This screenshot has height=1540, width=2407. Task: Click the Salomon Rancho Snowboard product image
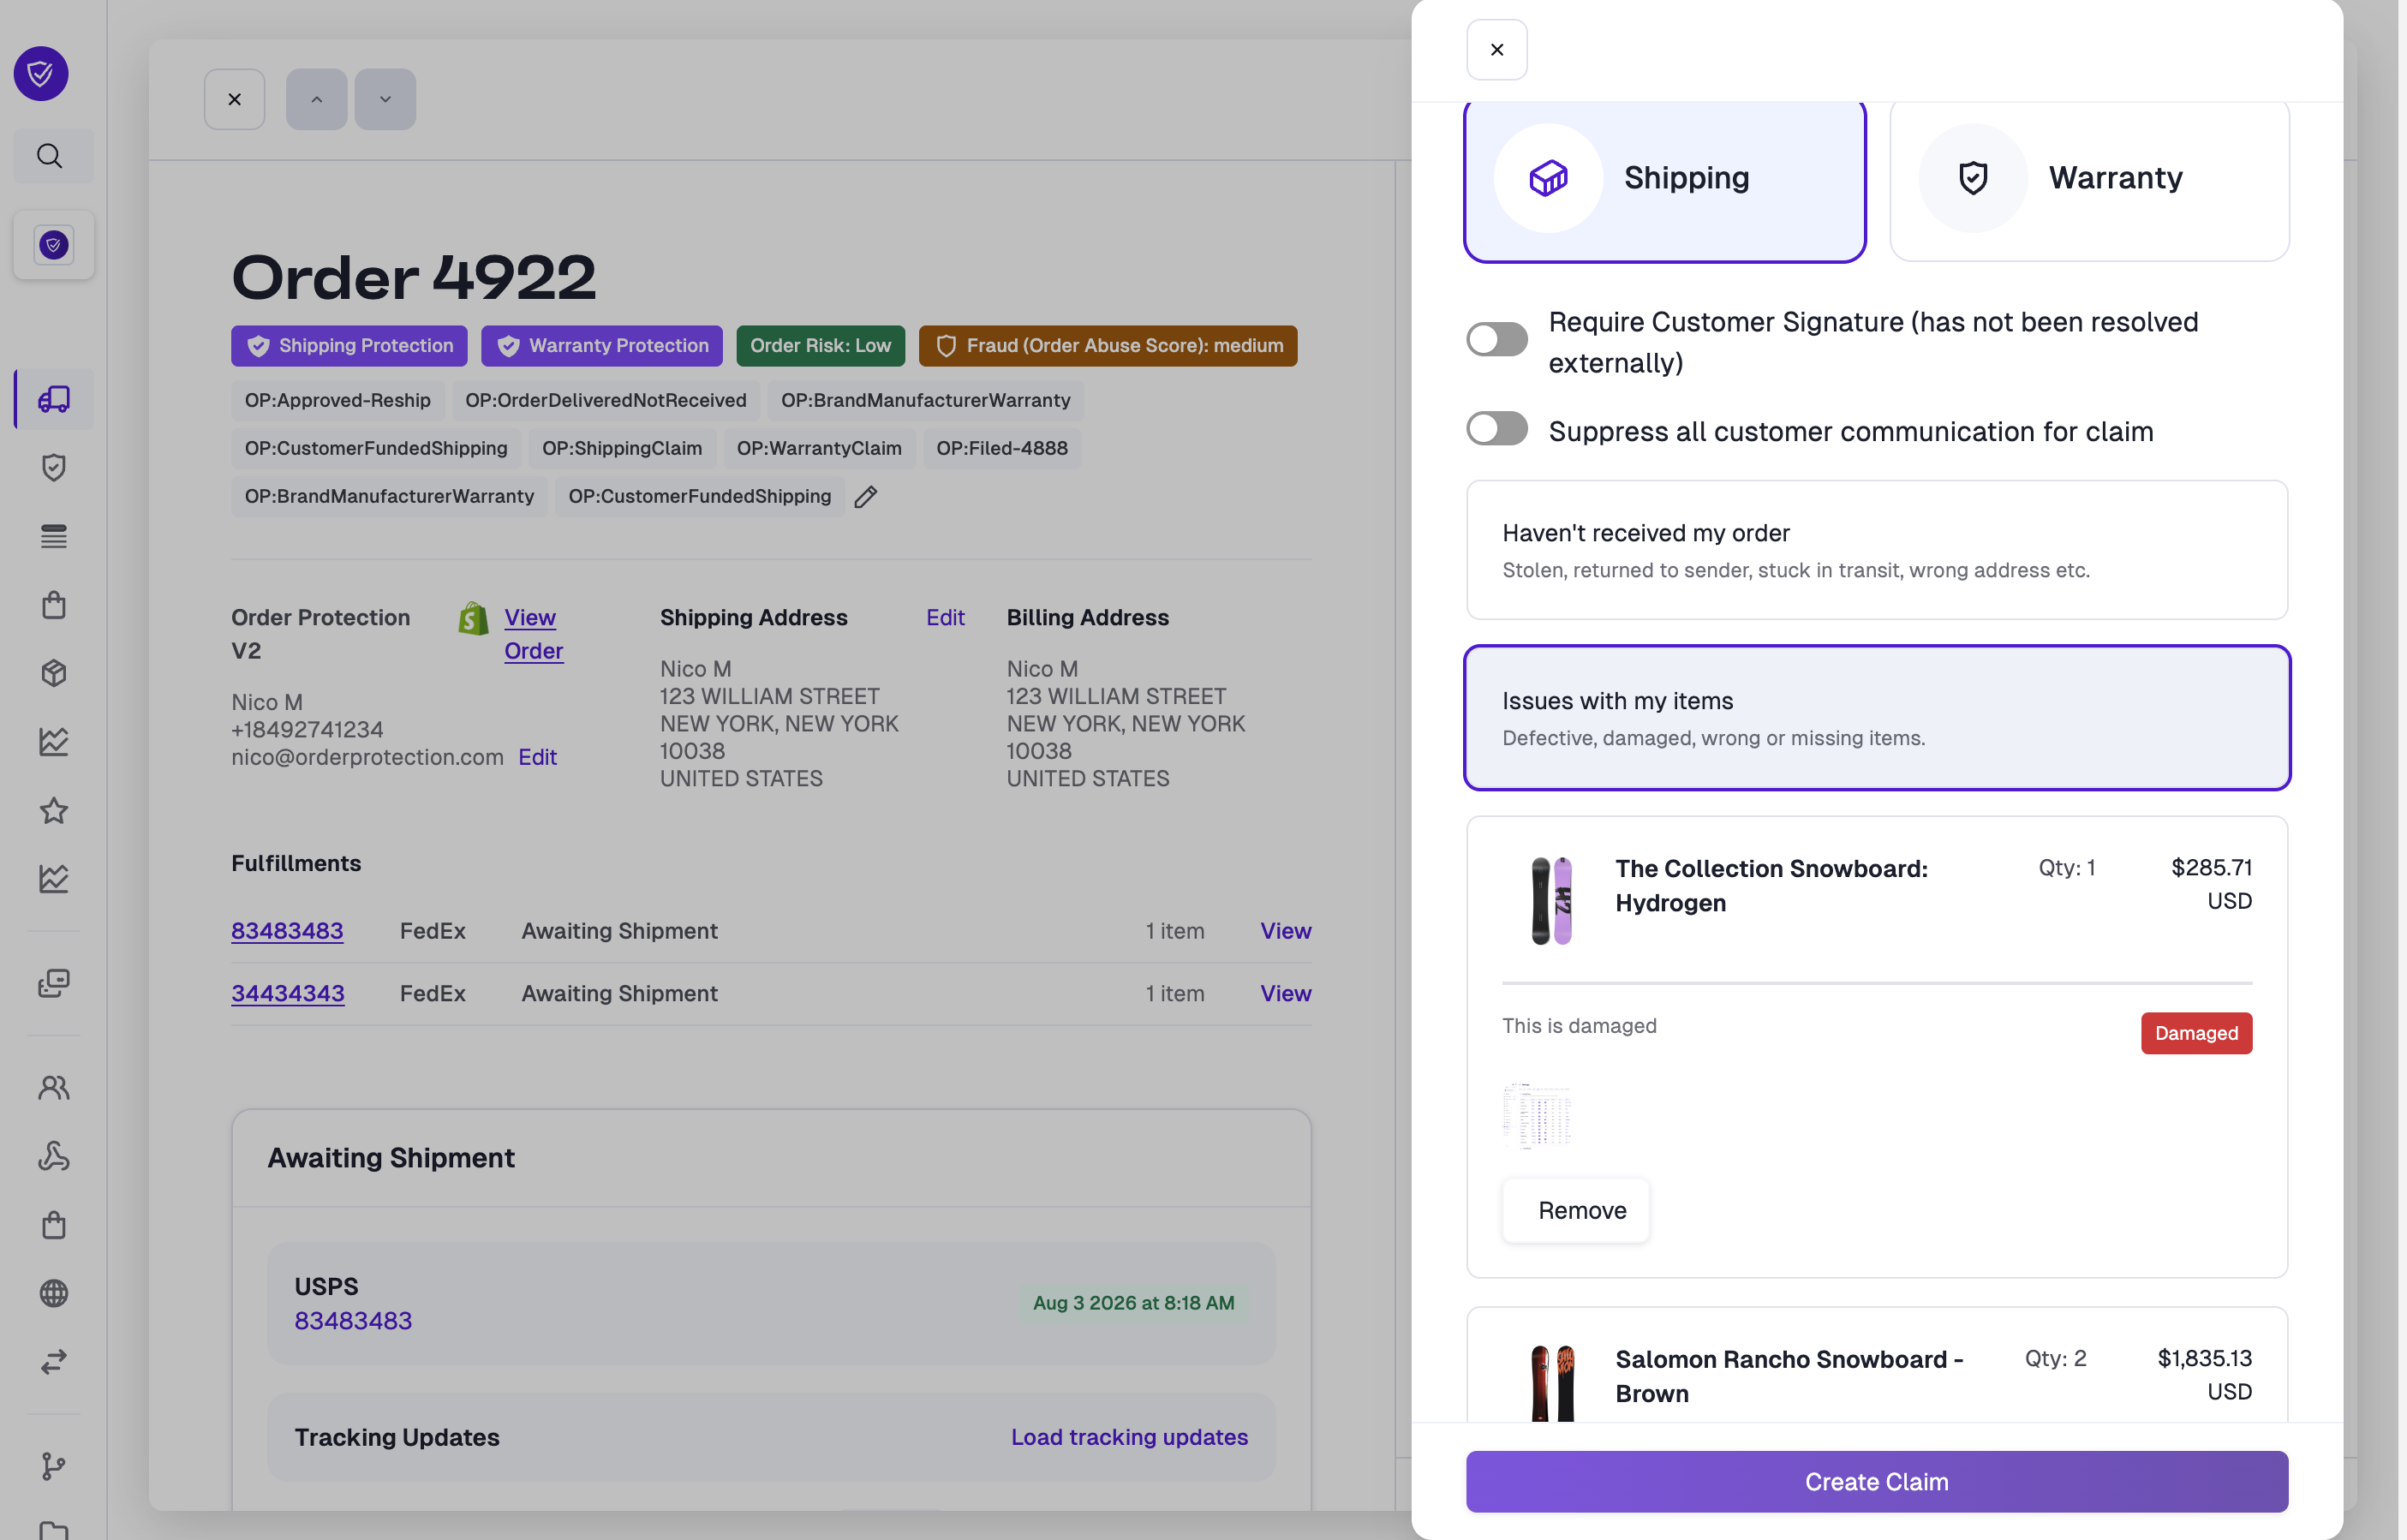[1552, 1383]
